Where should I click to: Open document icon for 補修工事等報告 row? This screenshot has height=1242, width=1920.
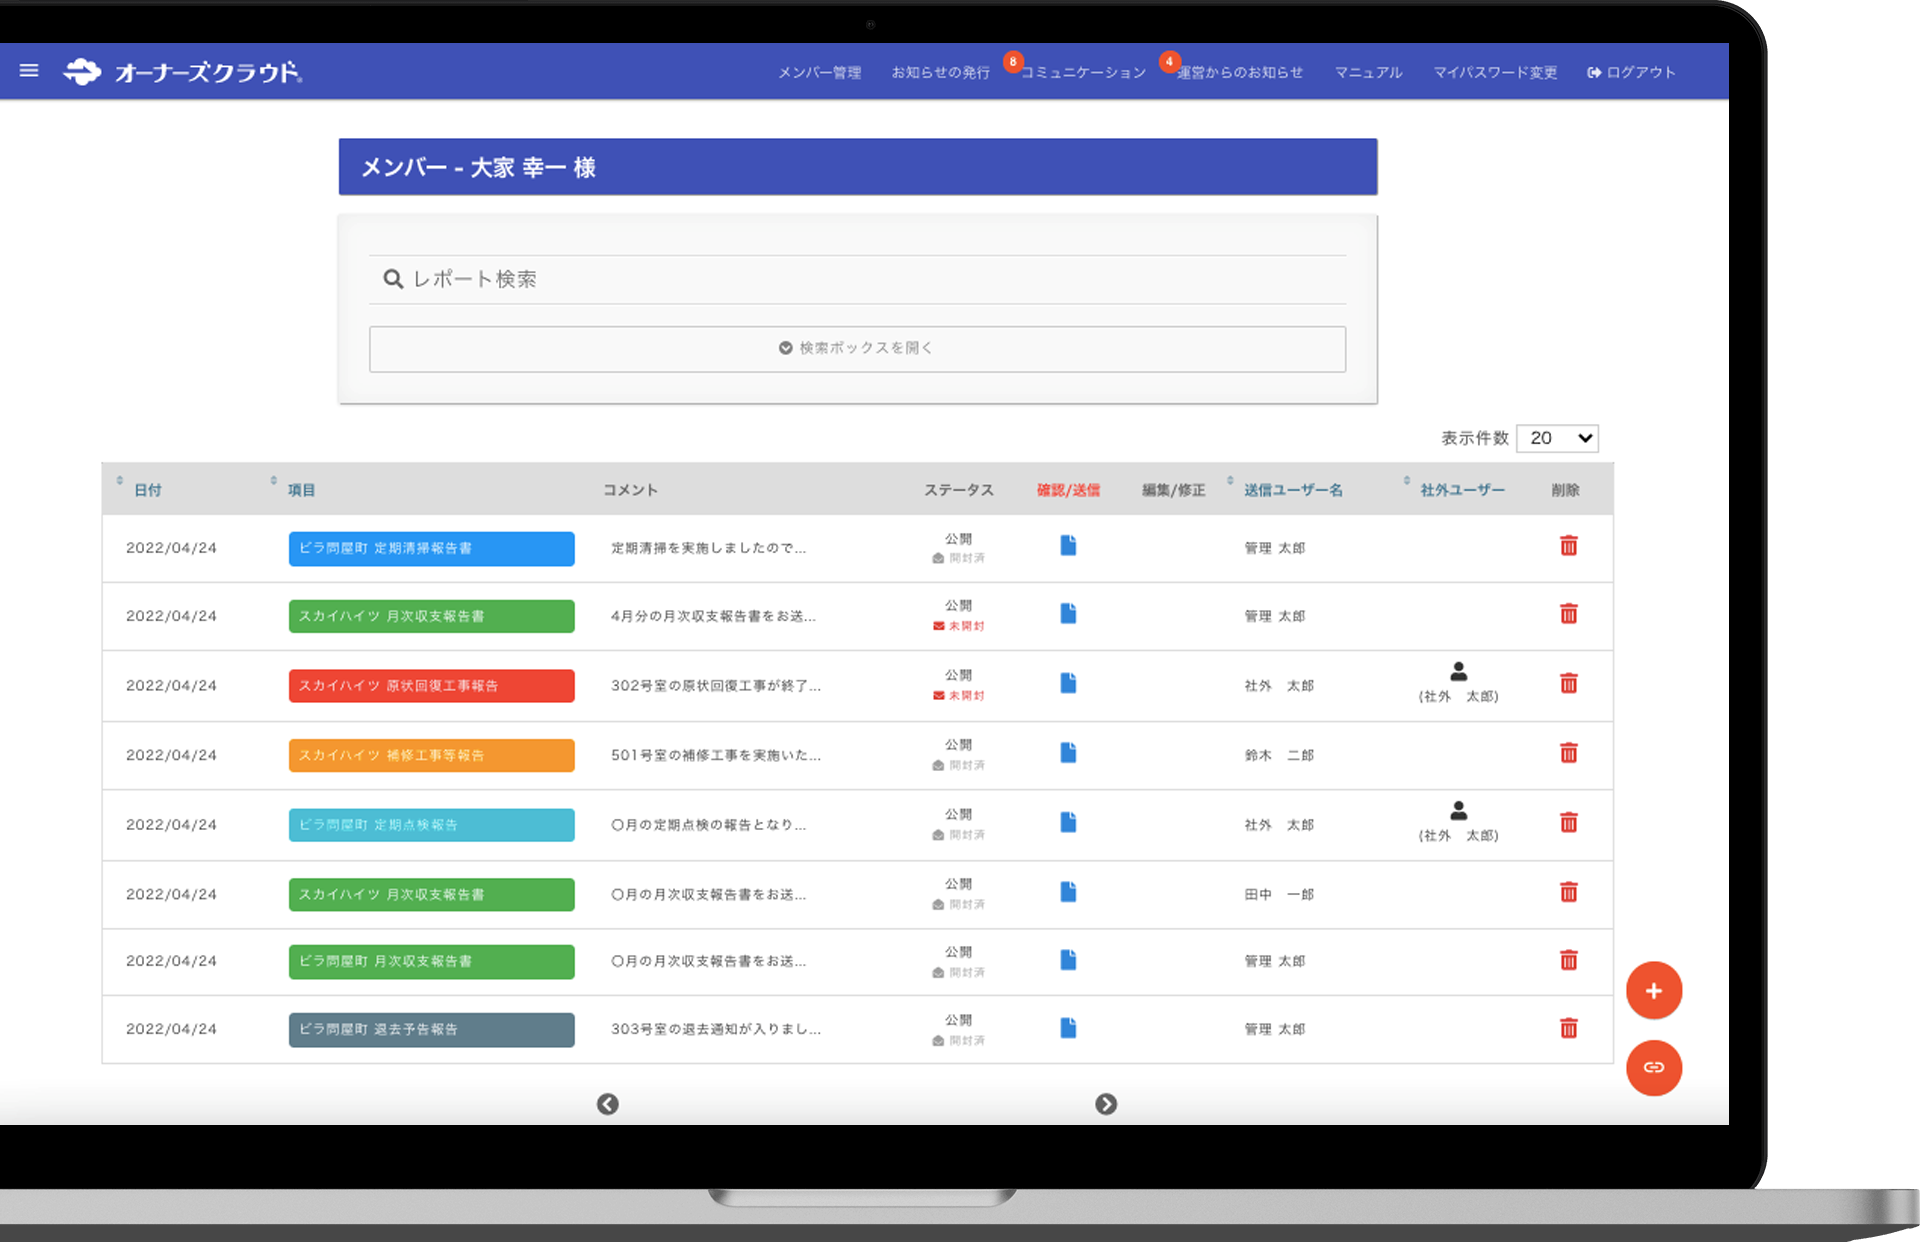point(1068,753)
